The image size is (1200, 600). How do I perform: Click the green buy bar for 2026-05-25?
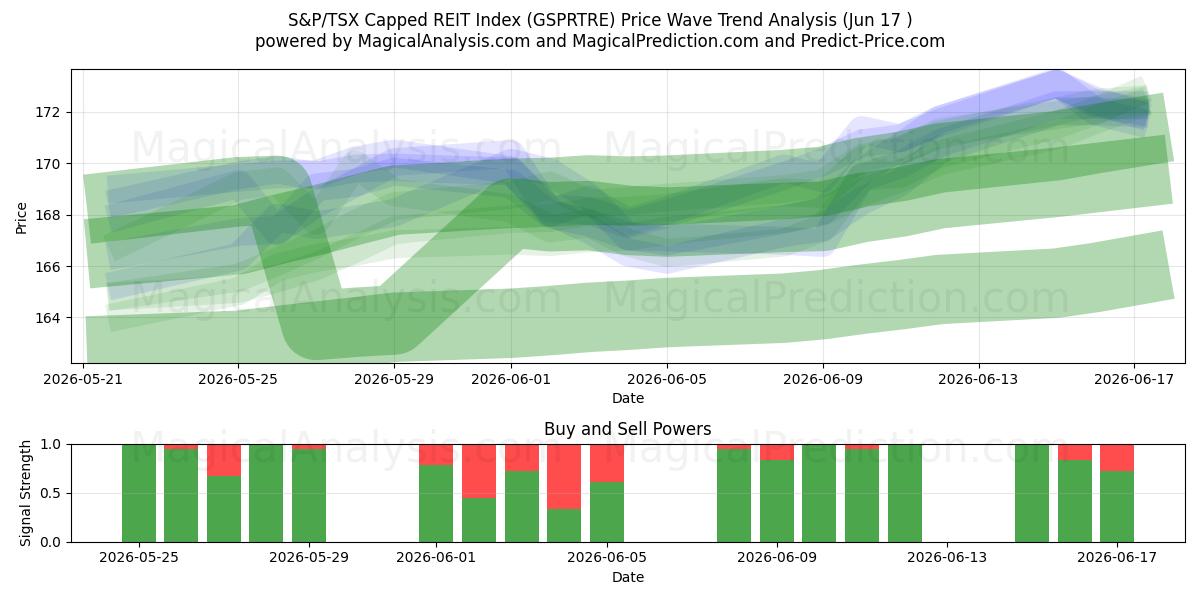pos(139,493)
